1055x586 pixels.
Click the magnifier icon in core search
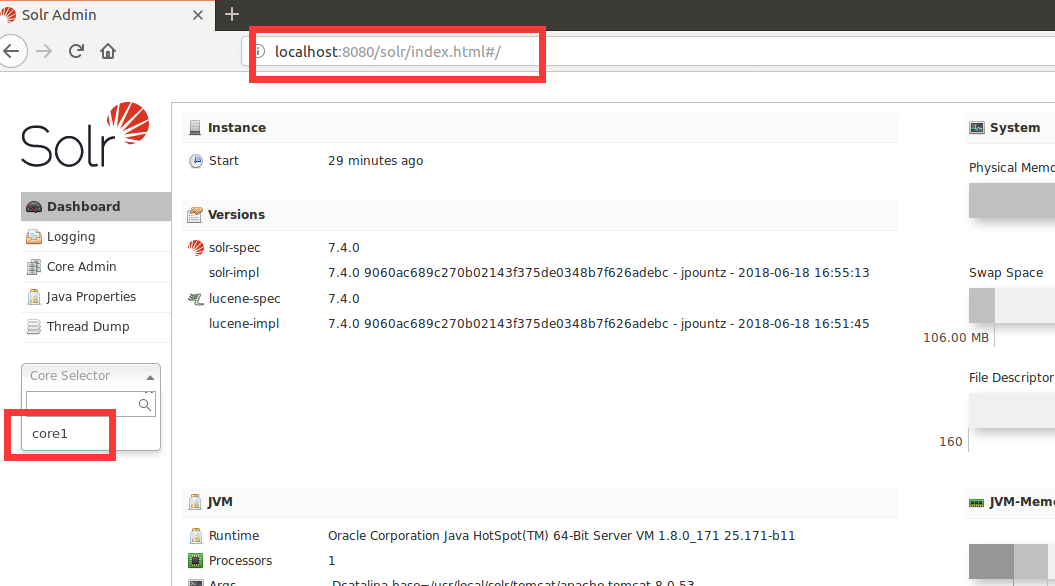pos(145,404)
